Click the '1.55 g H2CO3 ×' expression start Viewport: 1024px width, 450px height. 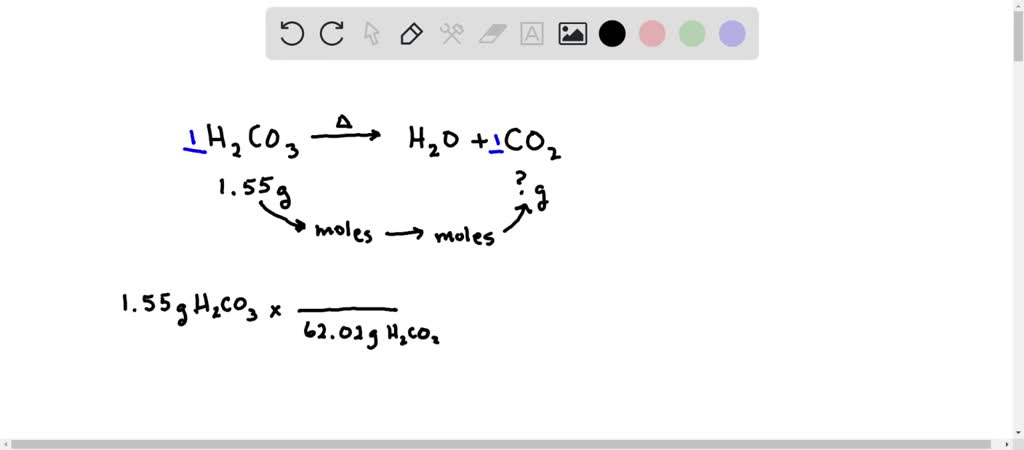click(x=201, y=308)
